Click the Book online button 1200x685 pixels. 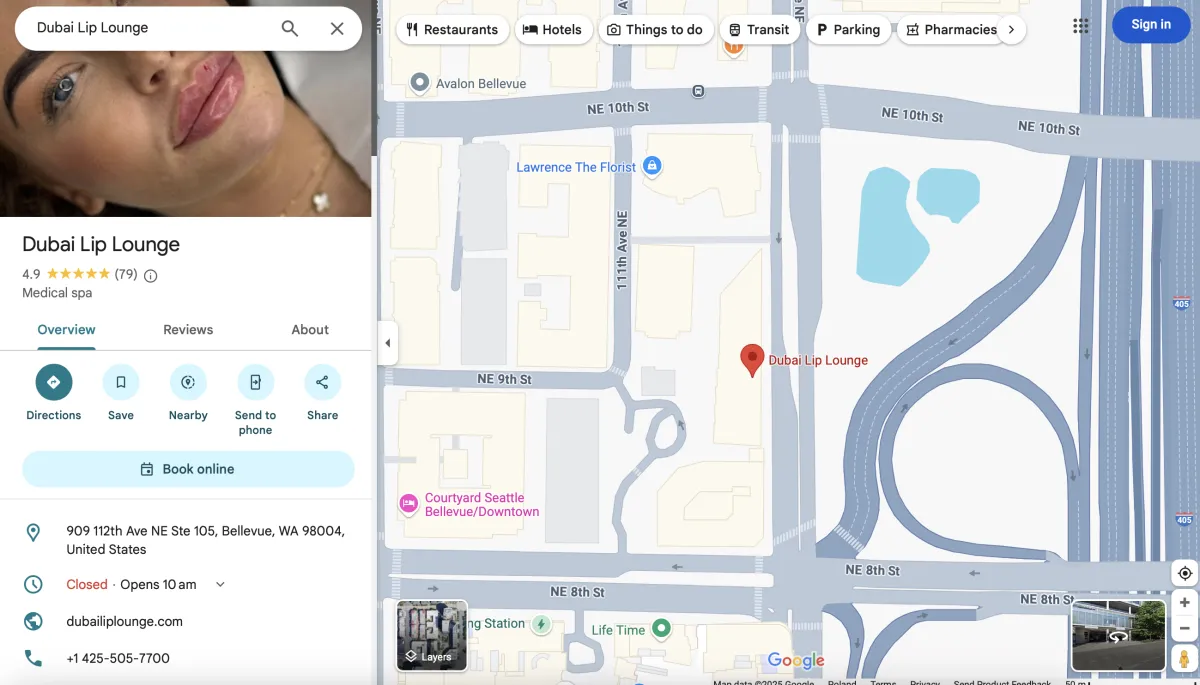click(188, 469)
